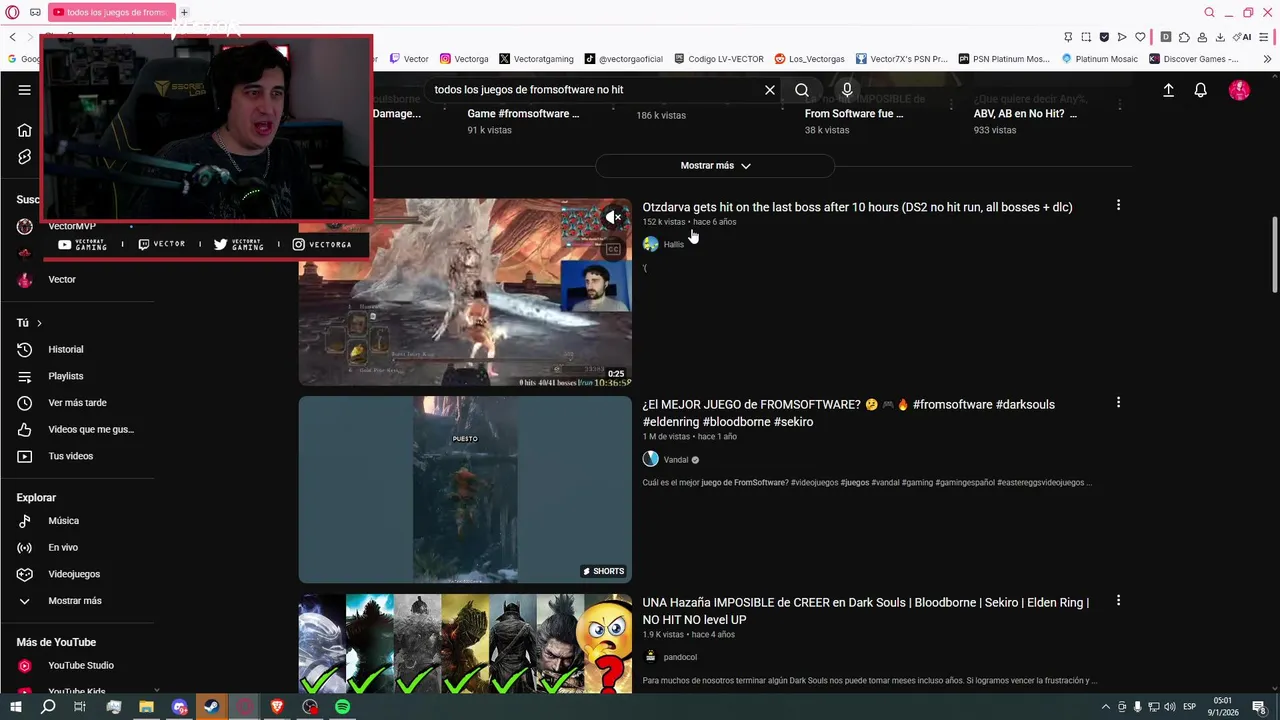Open the Codigo LV-VECTOR bookmark
The width and height of the screenshot is (1280, 720).
(x=719, y=59)
